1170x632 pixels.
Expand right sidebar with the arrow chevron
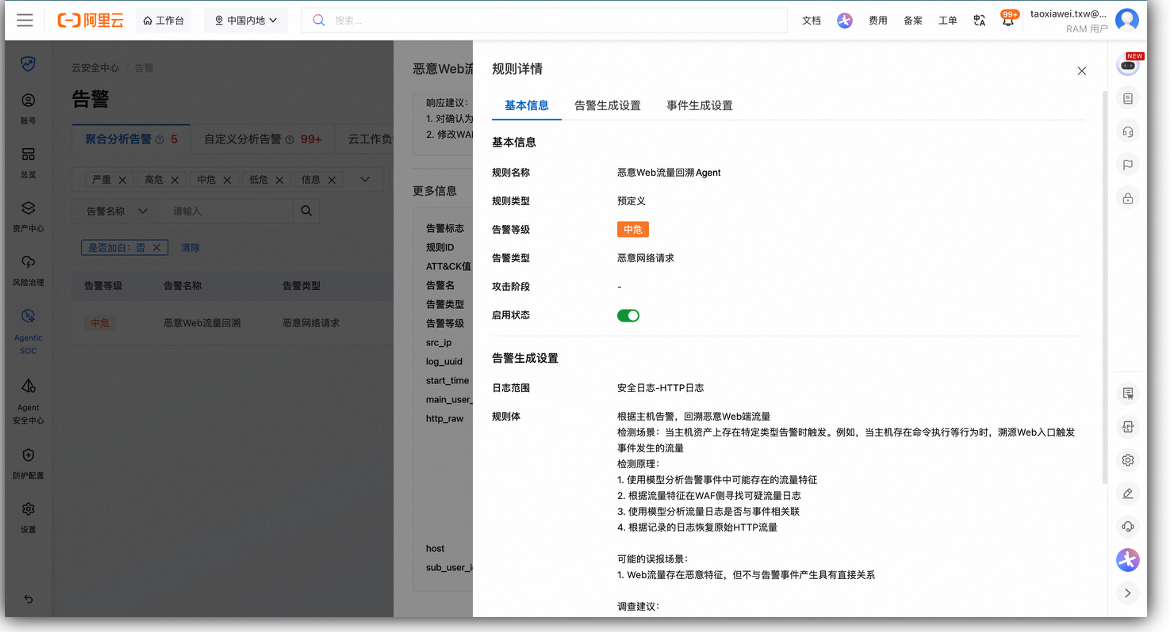click(1128, 593)
